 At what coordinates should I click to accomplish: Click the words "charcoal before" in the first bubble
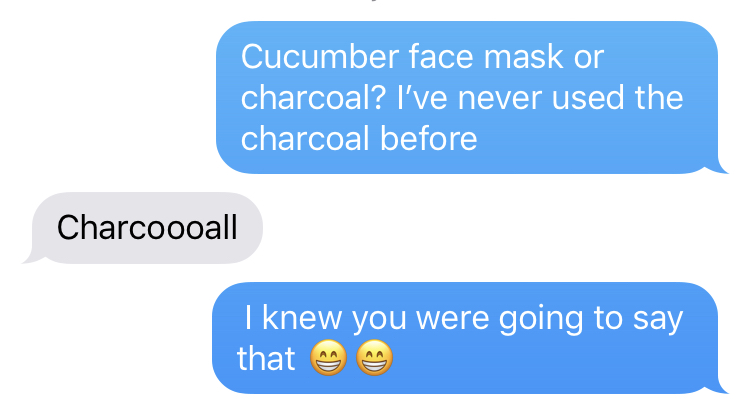(x=359, y=139)
